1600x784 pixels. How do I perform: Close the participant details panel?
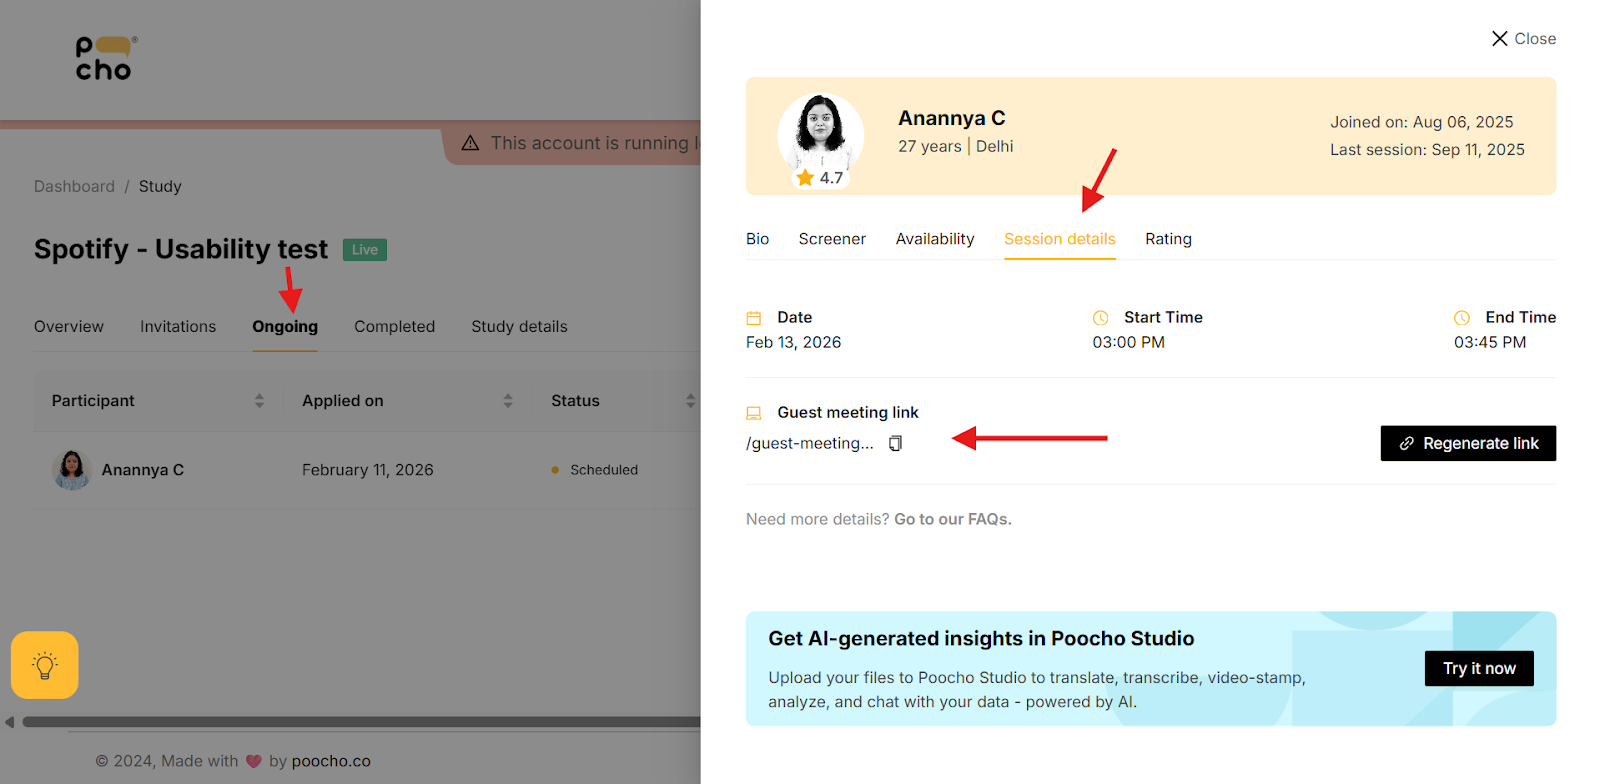click(1523, 39)
